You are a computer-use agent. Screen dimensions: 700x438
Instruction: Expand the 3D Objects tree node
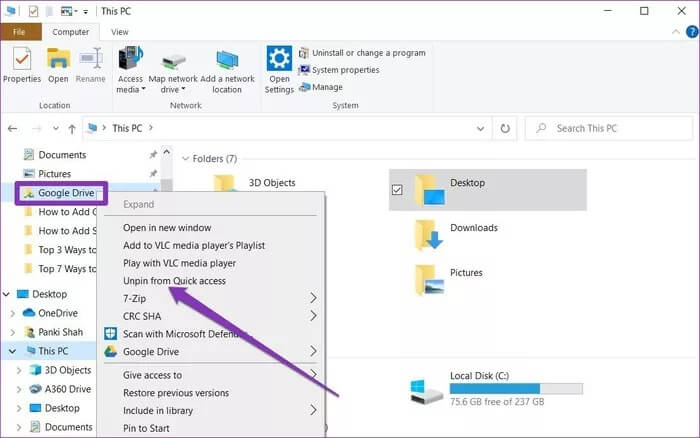click(x=19, y=370)
